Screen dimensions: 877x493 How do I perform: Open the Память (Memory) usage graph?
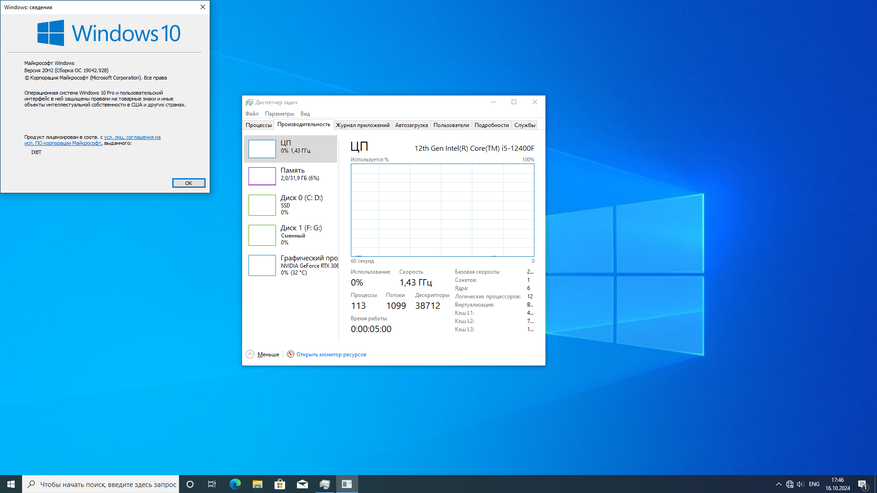click(x=290, y=175)
